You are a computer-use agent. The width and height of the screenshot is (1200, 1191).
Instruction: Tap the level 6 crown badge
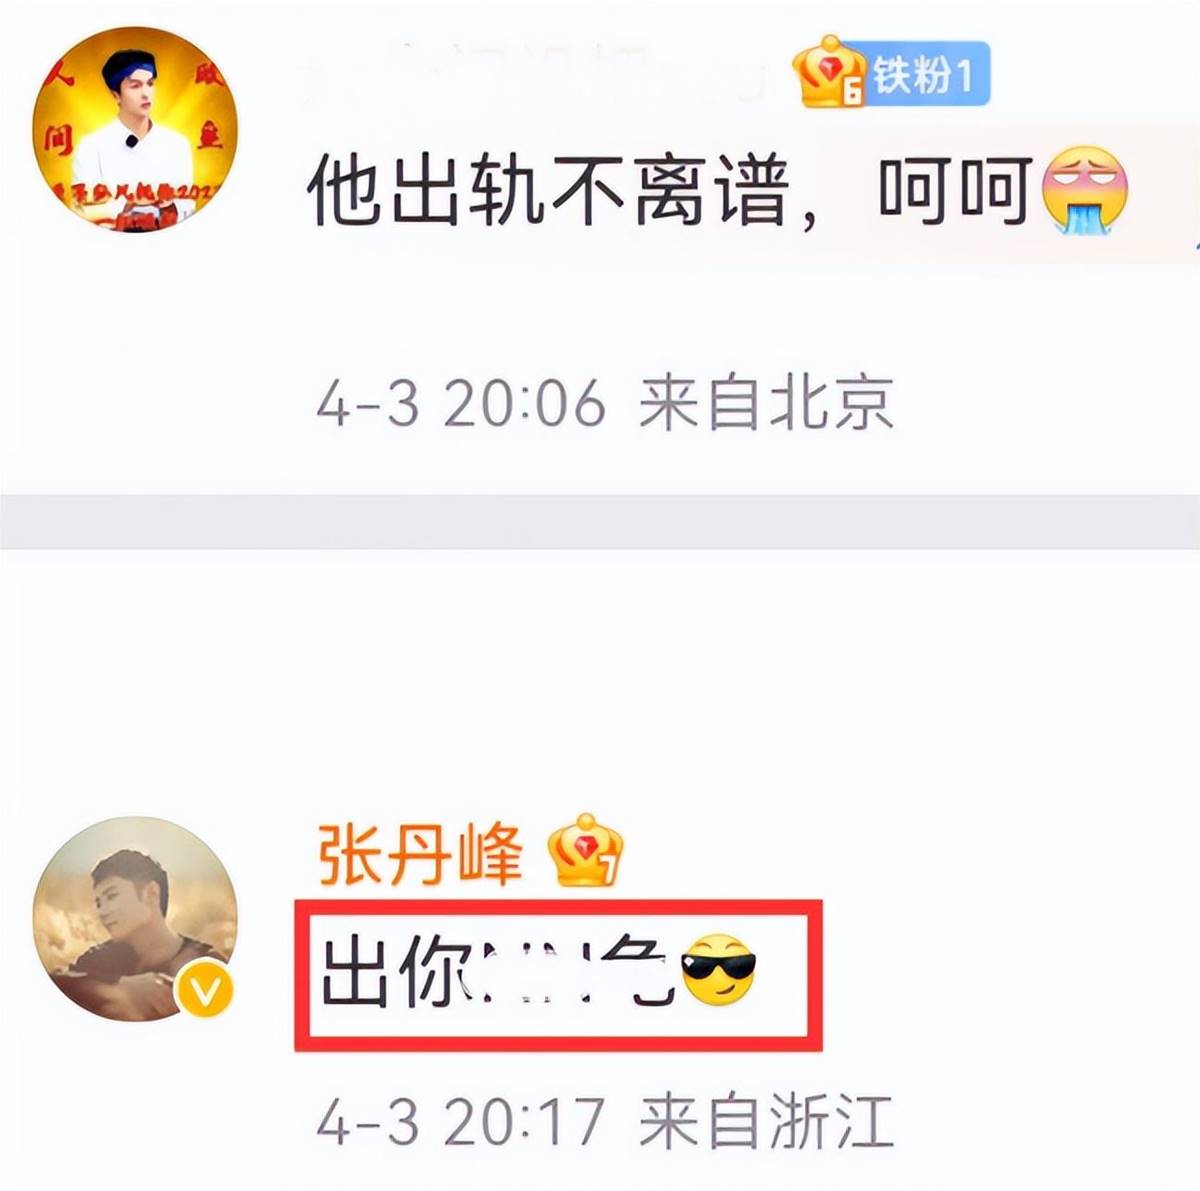coord(828,72)
